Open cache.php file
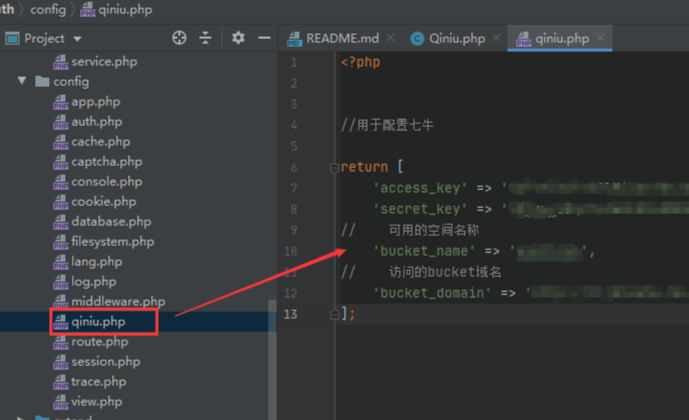The width and height of the screenshot is (689, 420). tap(101, 142)
